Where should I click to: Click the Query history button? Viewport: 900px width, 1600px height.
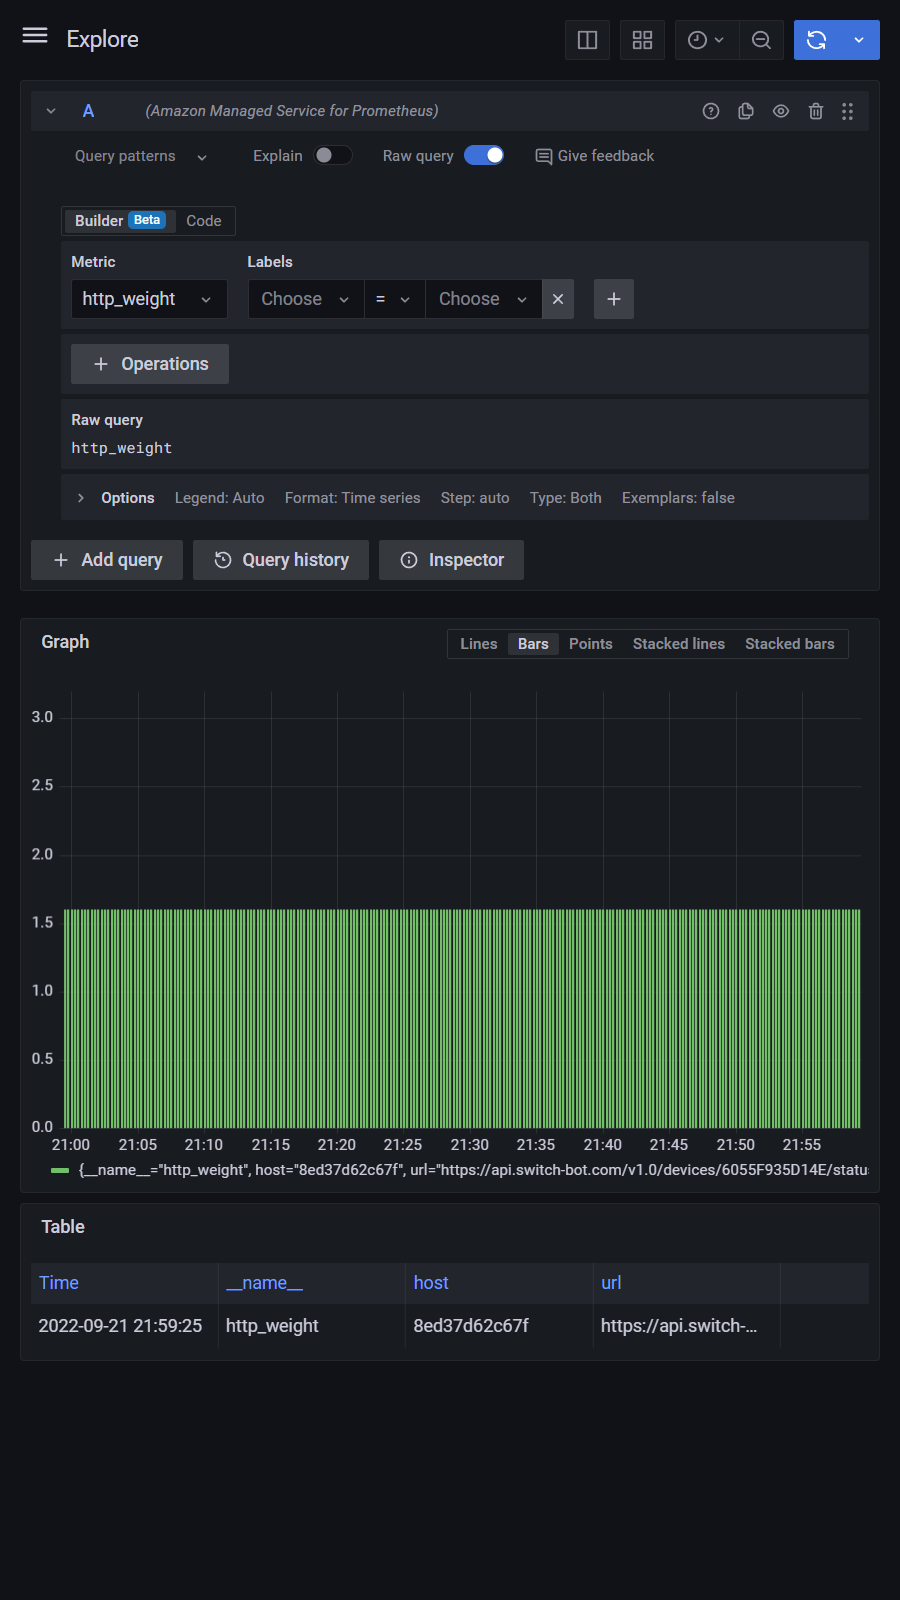point(281,560)
